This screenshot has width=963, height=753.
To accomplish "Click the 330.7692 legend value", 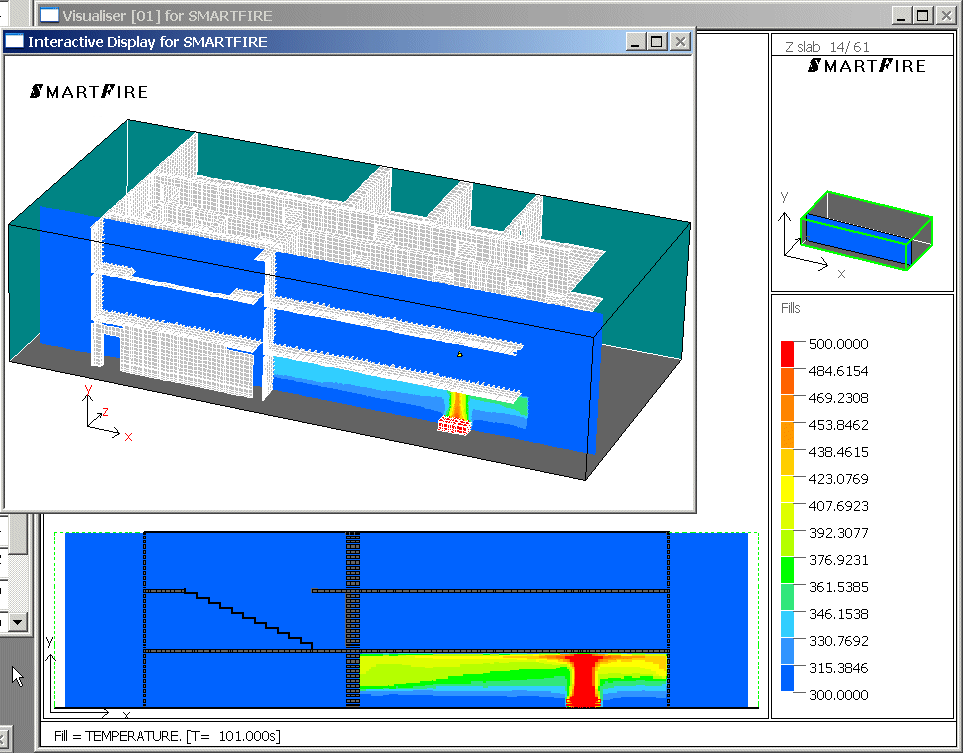I will [x=838, y=641].
